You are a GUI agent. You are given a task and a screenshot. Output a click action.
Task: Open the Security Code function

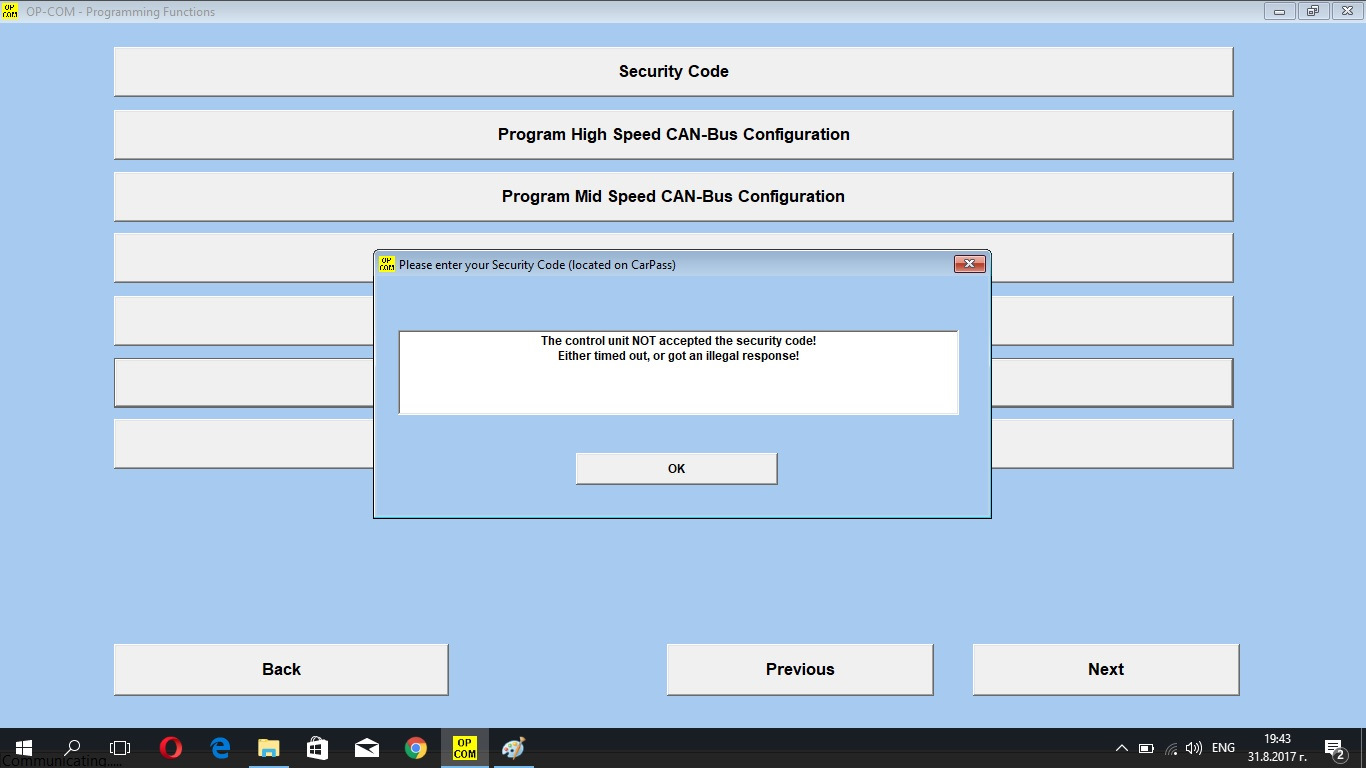coord(673,71)
